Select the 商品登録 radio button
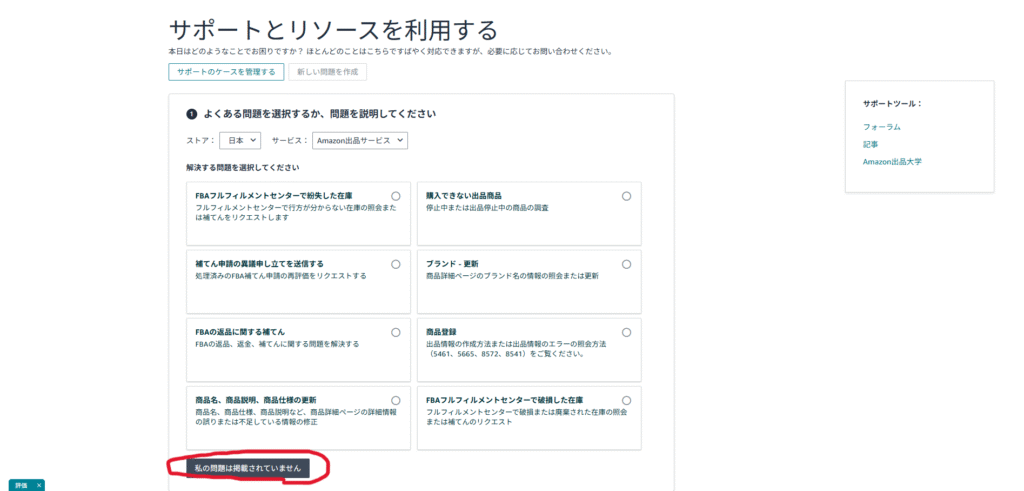Image resolution: width=1024 pixels, height=491 pixels. pos(626,332)
